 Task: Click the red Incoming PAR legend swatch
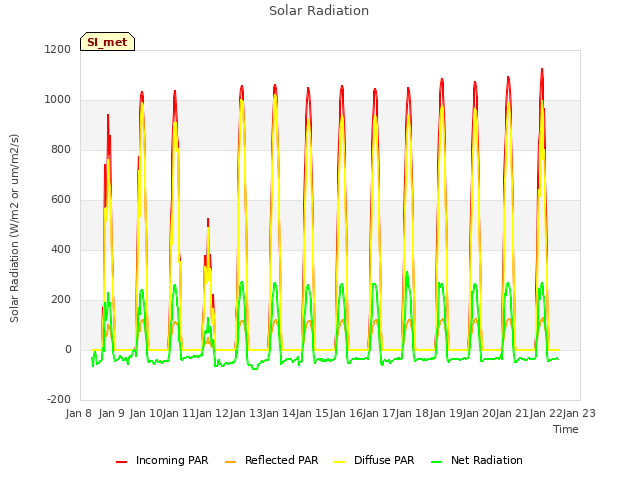122,461
